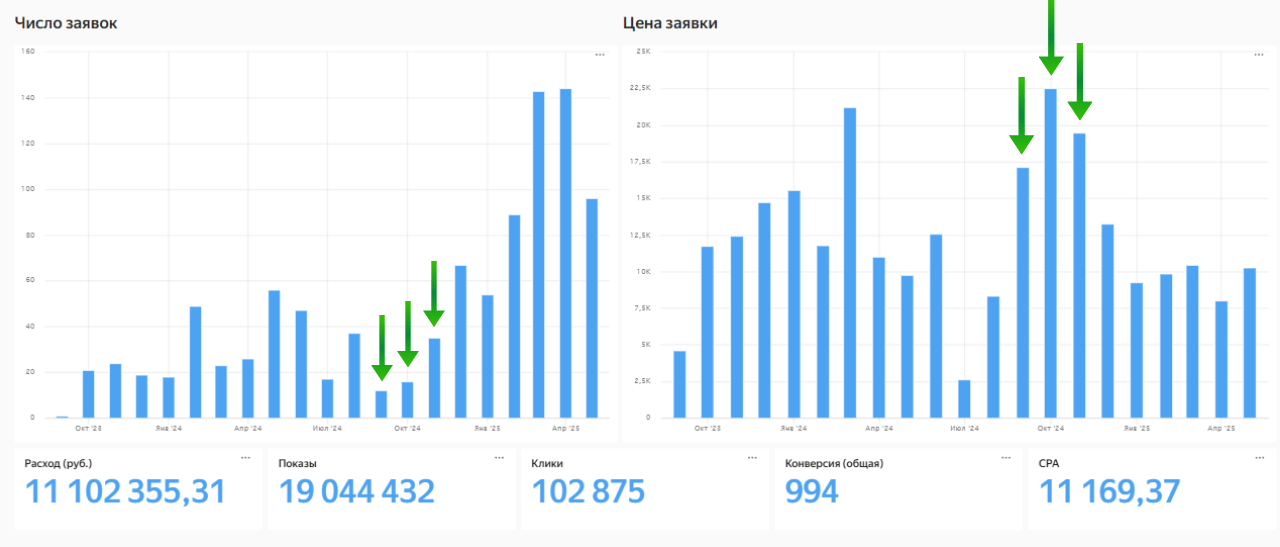
Task: Select the value 102 875
Action: point(588,492)
